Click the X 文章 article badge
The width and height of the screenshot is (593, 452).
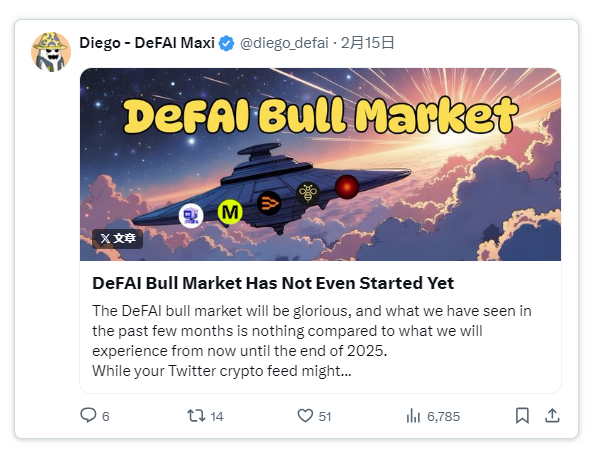coord(118,239)
